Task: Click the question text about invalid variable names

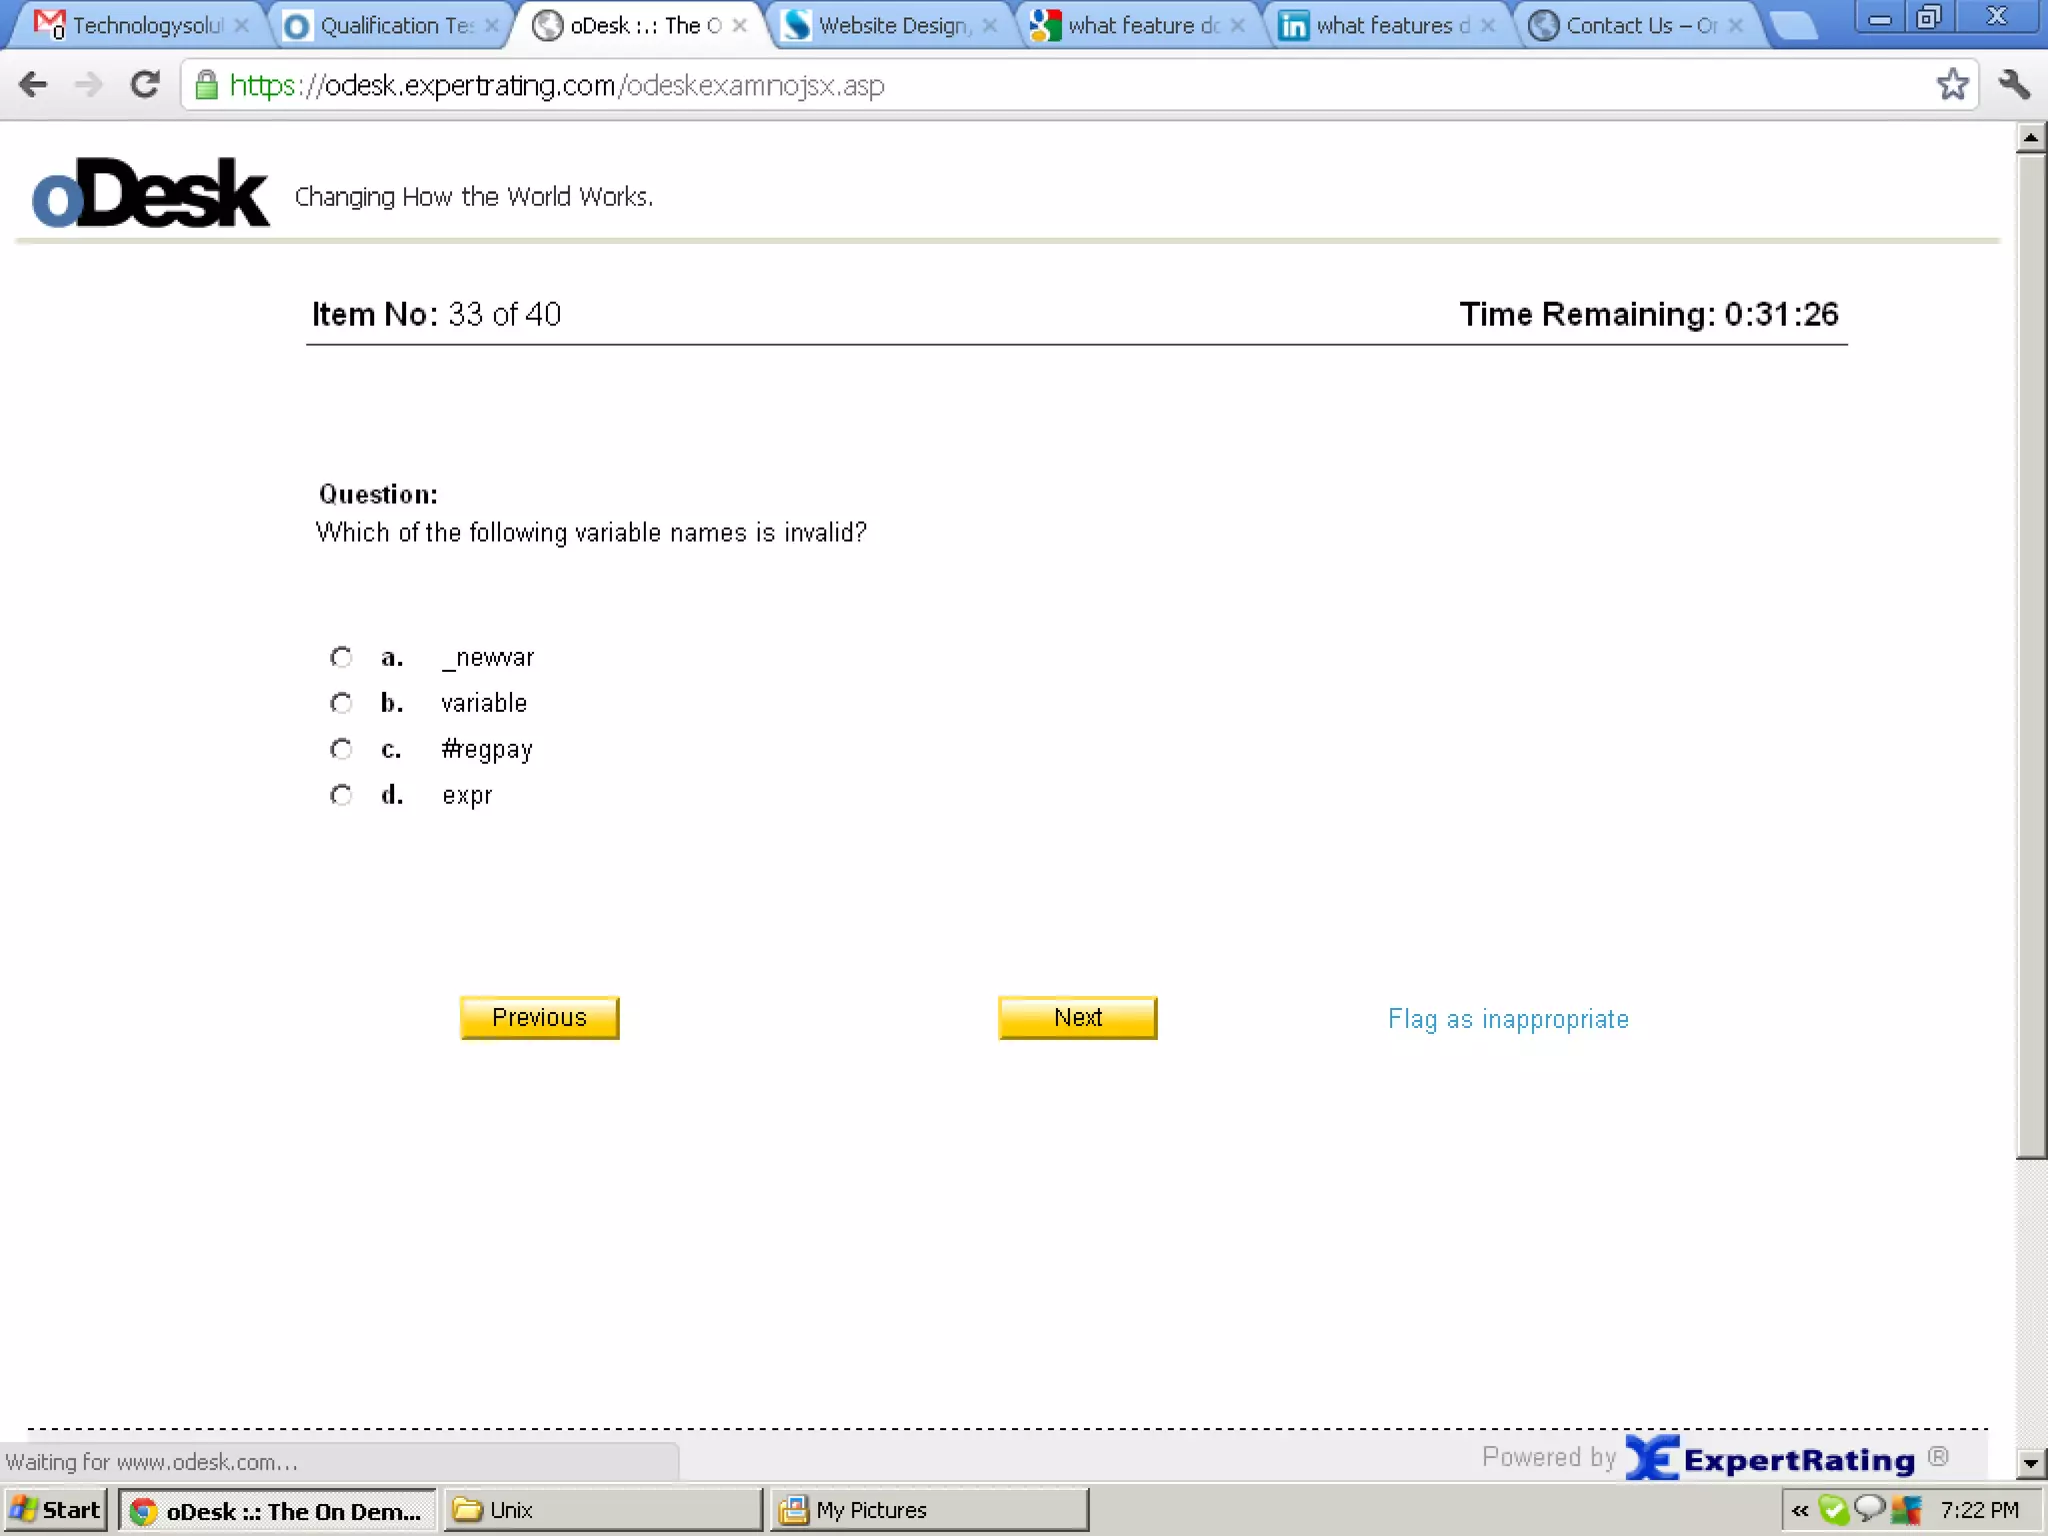Action: coord(591,532)
